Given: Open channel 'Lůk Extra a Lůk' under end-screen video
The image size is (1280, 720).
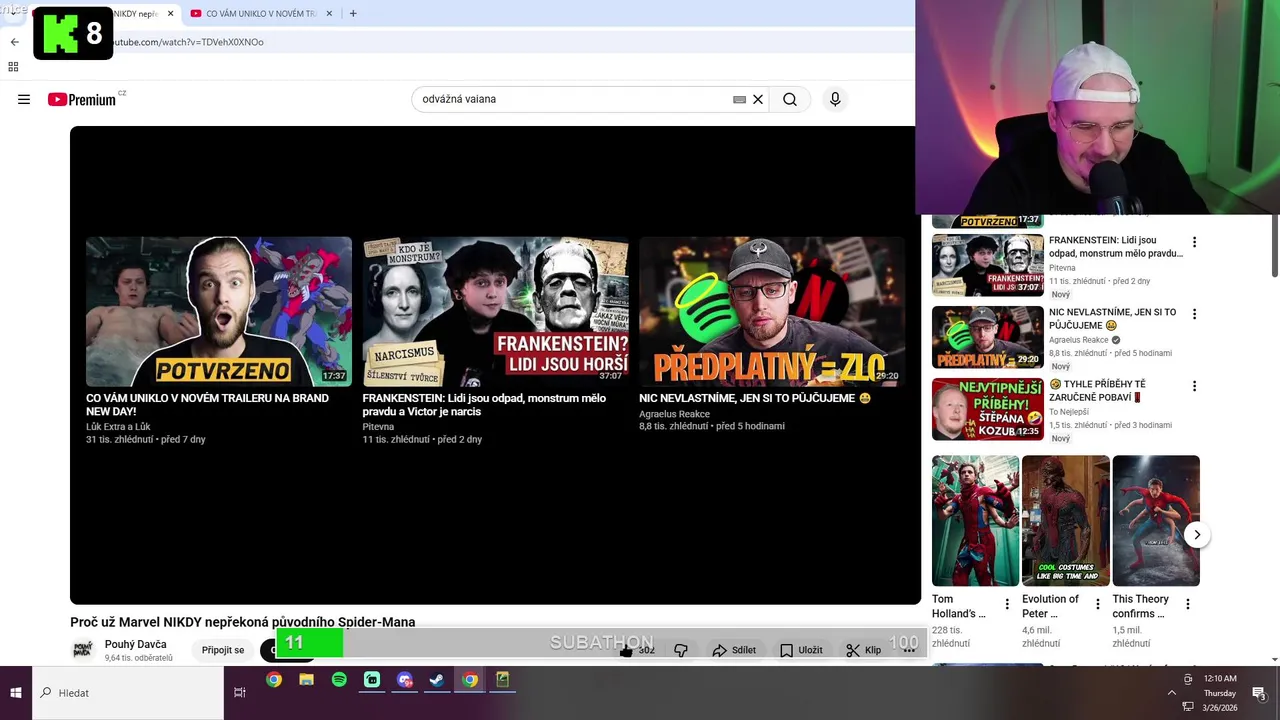Looking at the screenshot, I should tap(118, 427).
